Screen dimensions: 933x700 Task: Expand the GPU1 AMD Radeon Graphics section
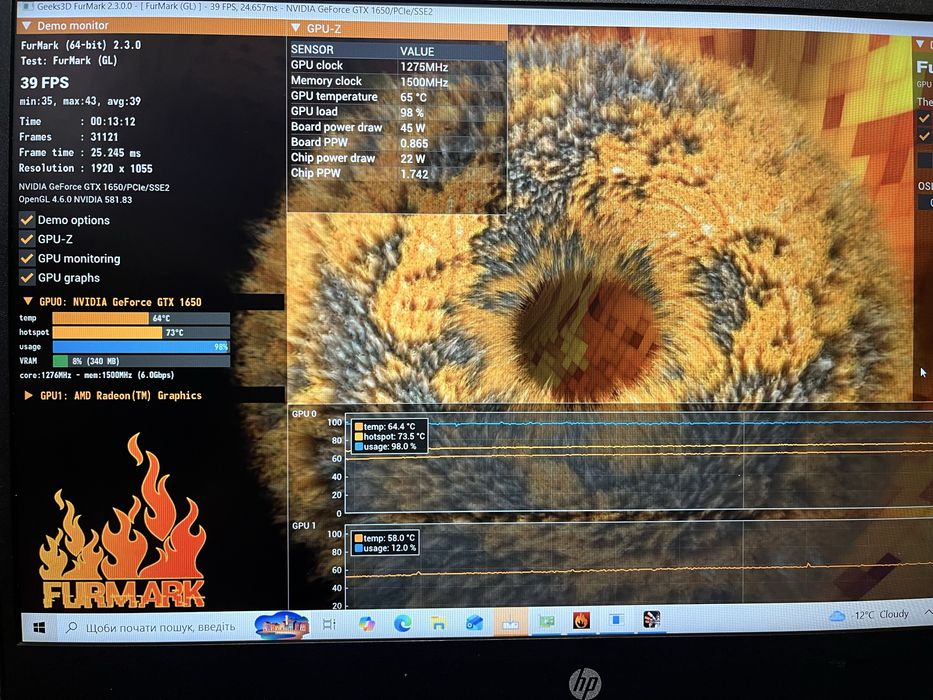pyautogui.click(x=28, y=395)
